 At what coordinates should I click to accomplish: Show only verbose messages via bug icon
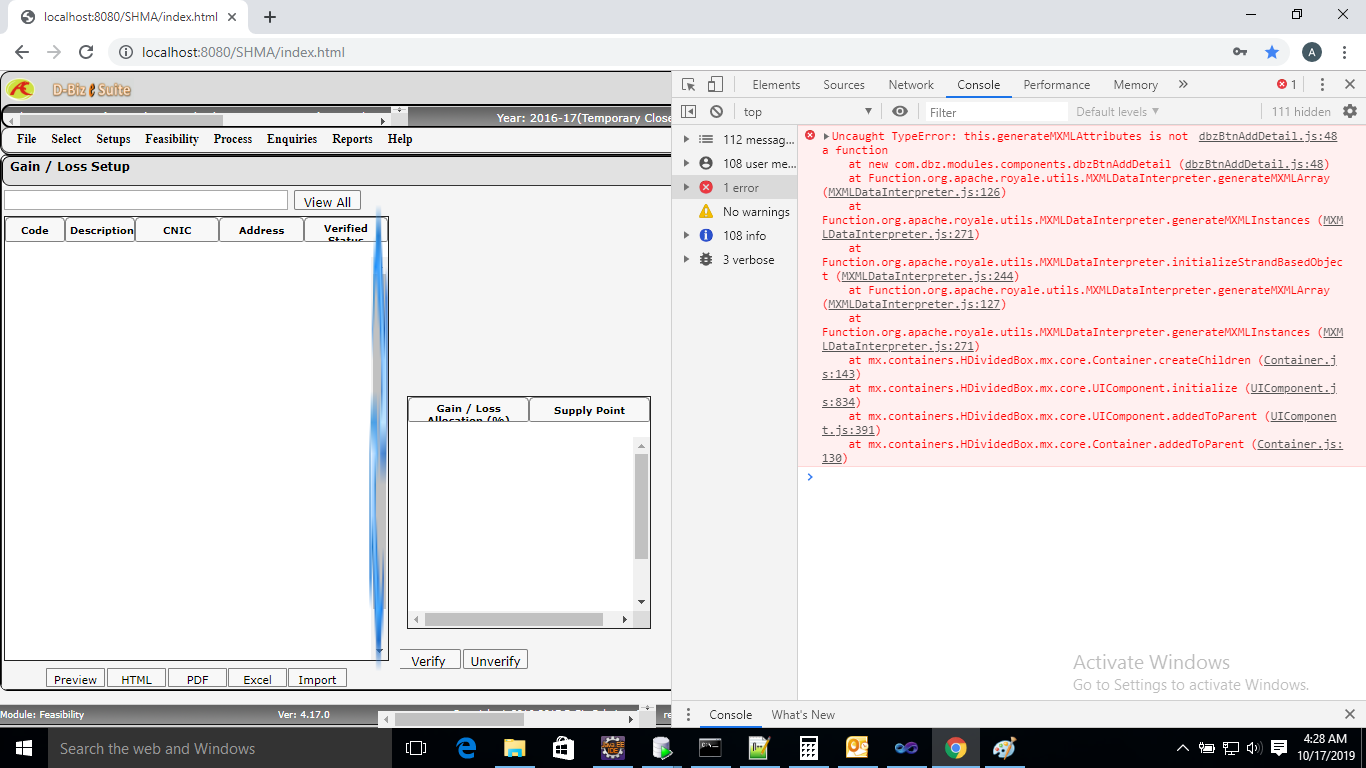(x=707, y=259)
